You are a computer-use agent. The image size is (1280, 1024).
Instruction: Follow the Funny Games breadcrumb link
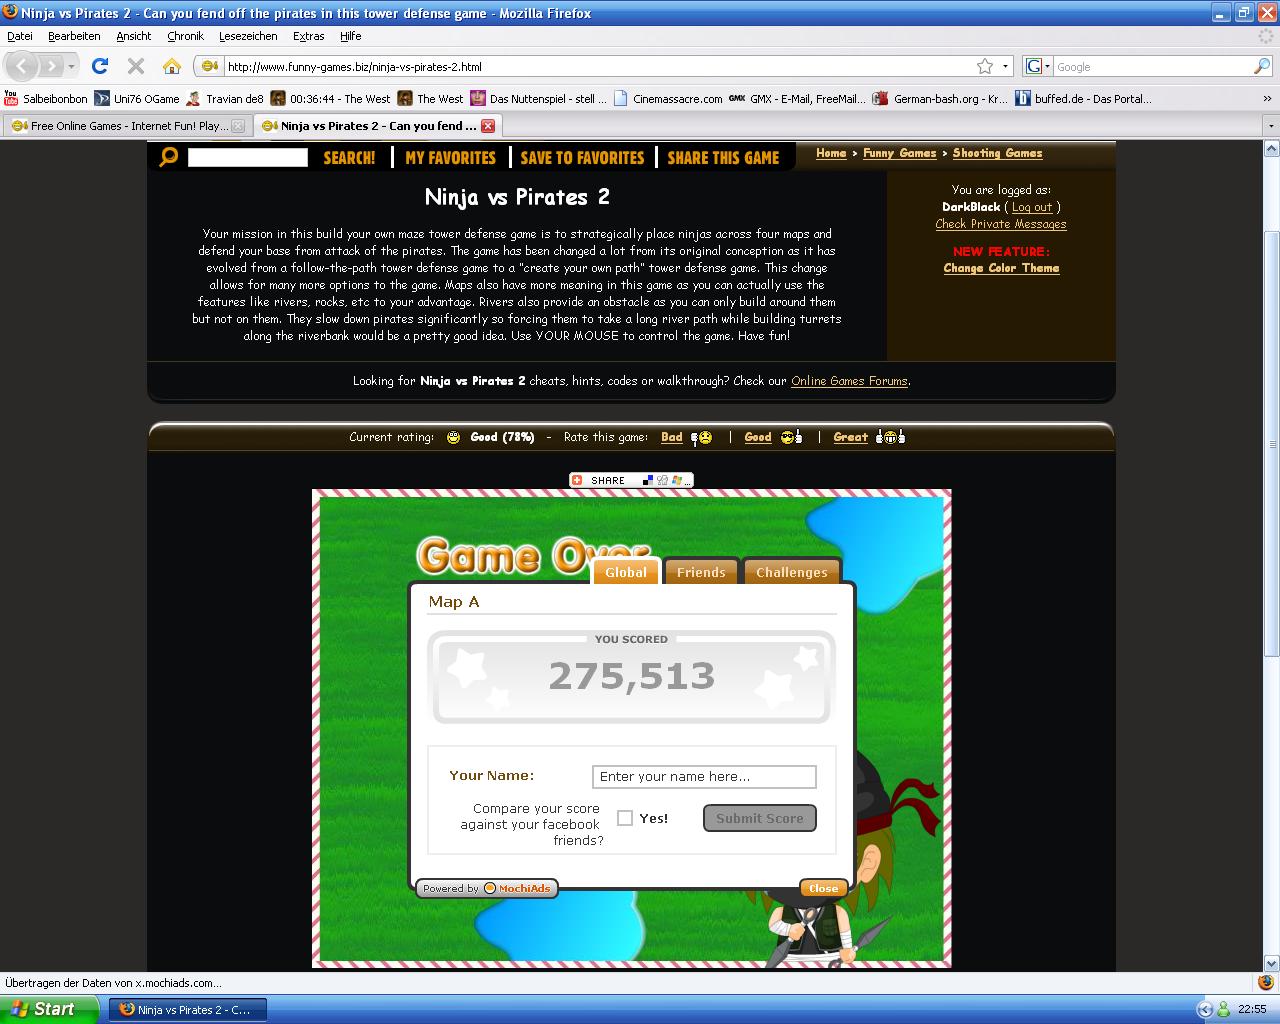(899, 153)
